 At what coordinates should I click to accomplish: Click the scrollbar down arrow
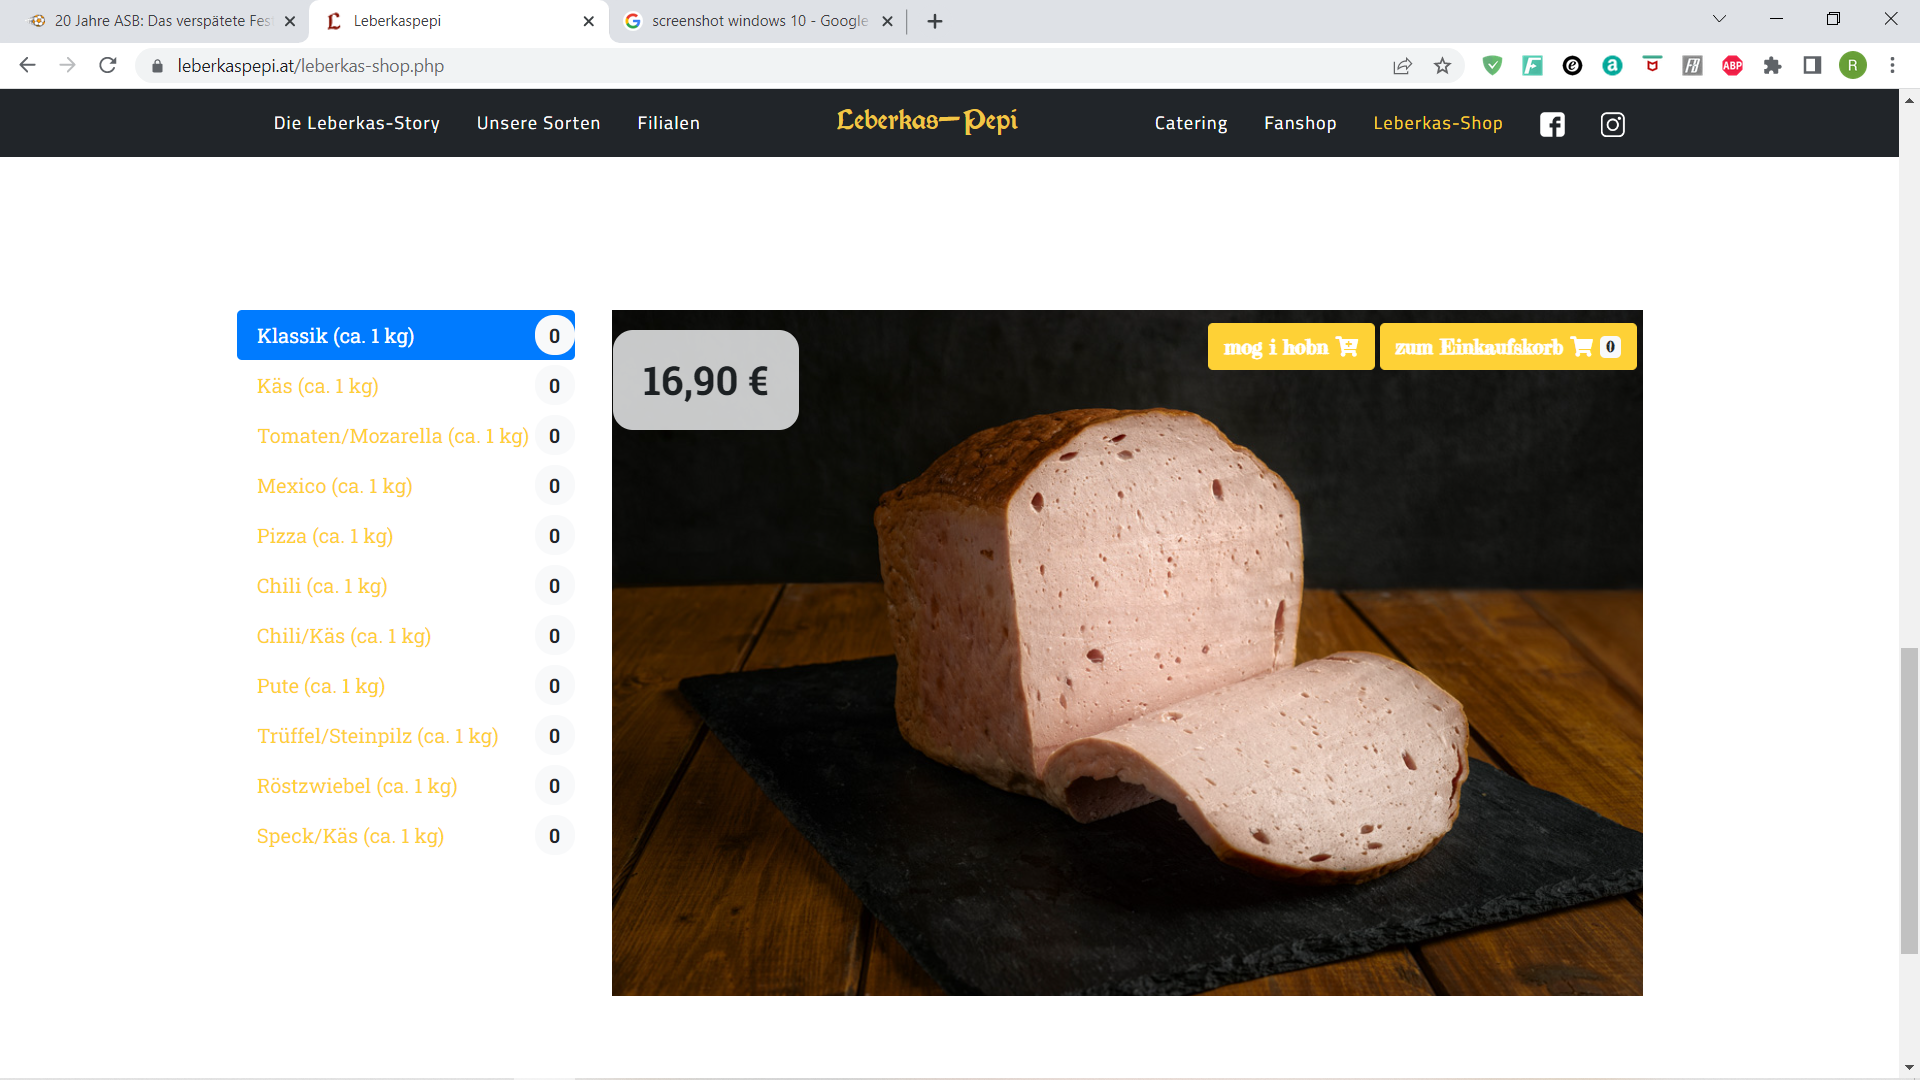(x=1909, y=1067)
